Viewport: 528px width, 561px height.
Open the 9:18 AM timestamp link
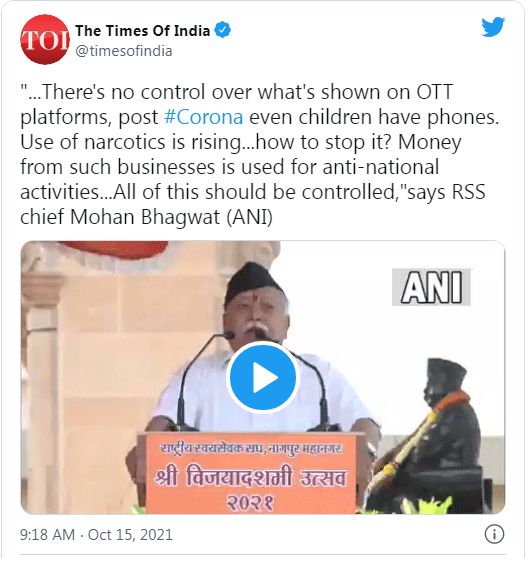point(47,535)
